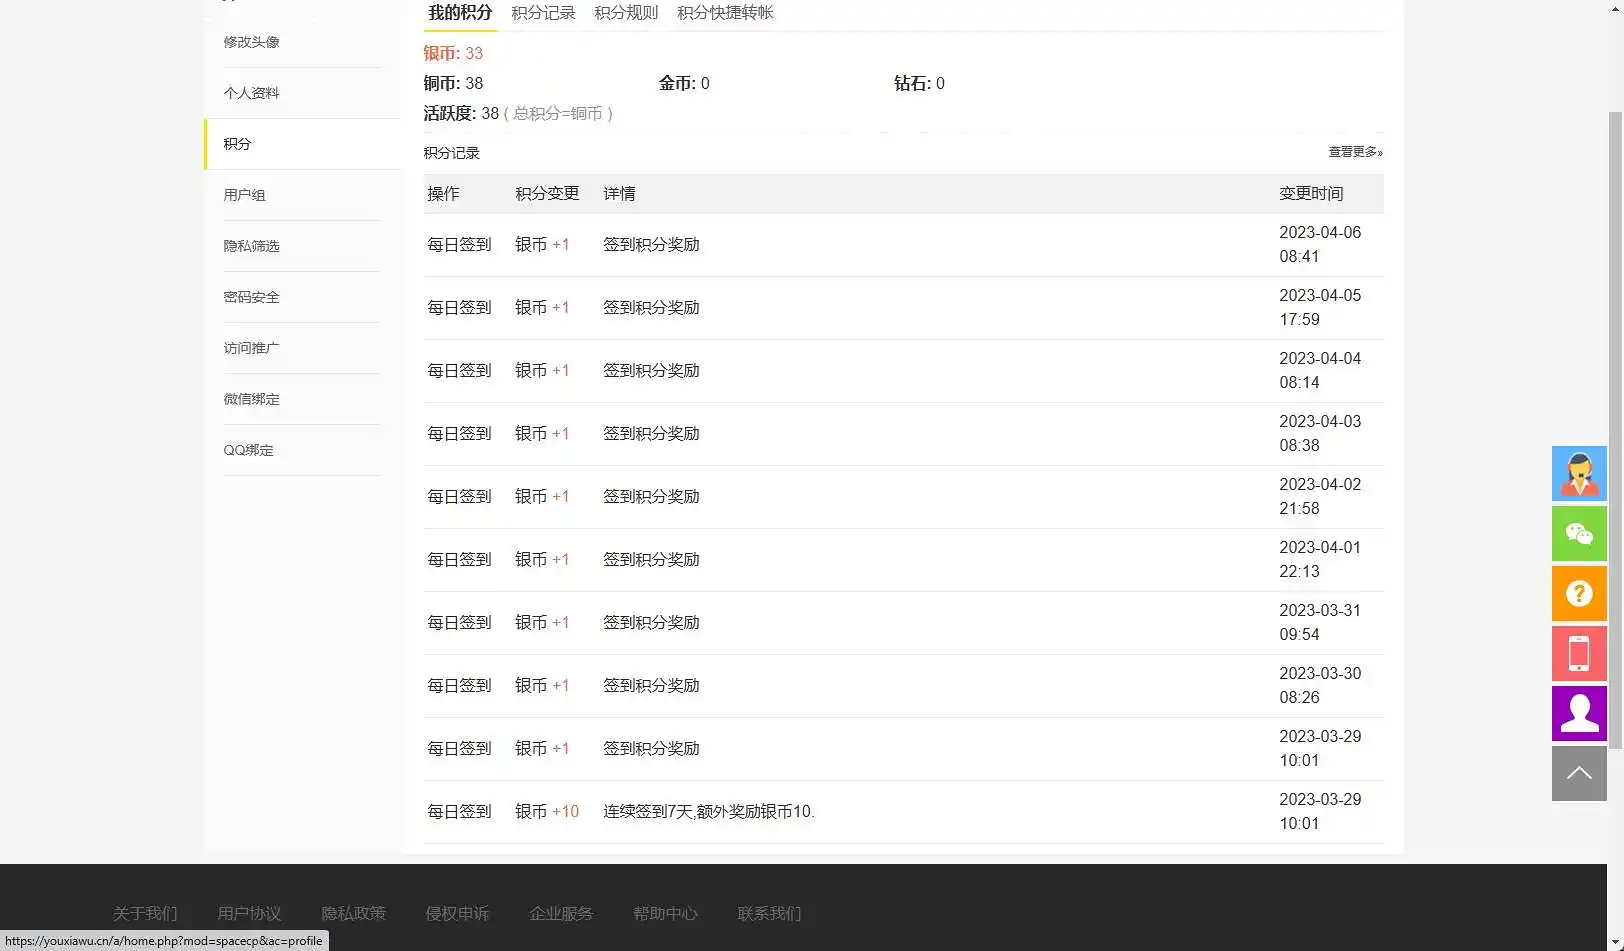Click the customer service avatar icon
Image resolution: width=1624 pixels, height=951 pixels.
coord(1579,473)
